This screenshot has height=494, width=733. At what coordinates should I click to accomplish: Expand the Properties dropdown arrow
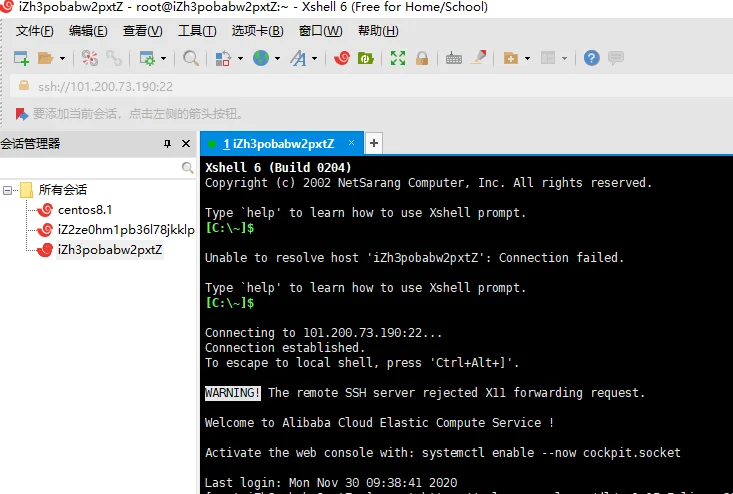click(x=163, y=59)
